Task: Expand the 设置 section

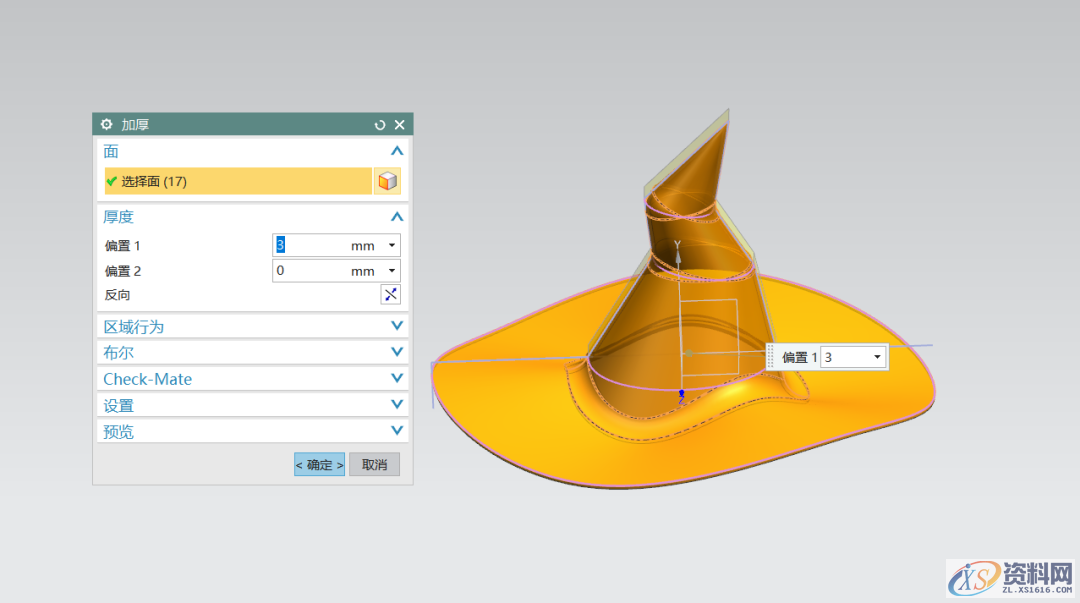Action: point(397,405)
